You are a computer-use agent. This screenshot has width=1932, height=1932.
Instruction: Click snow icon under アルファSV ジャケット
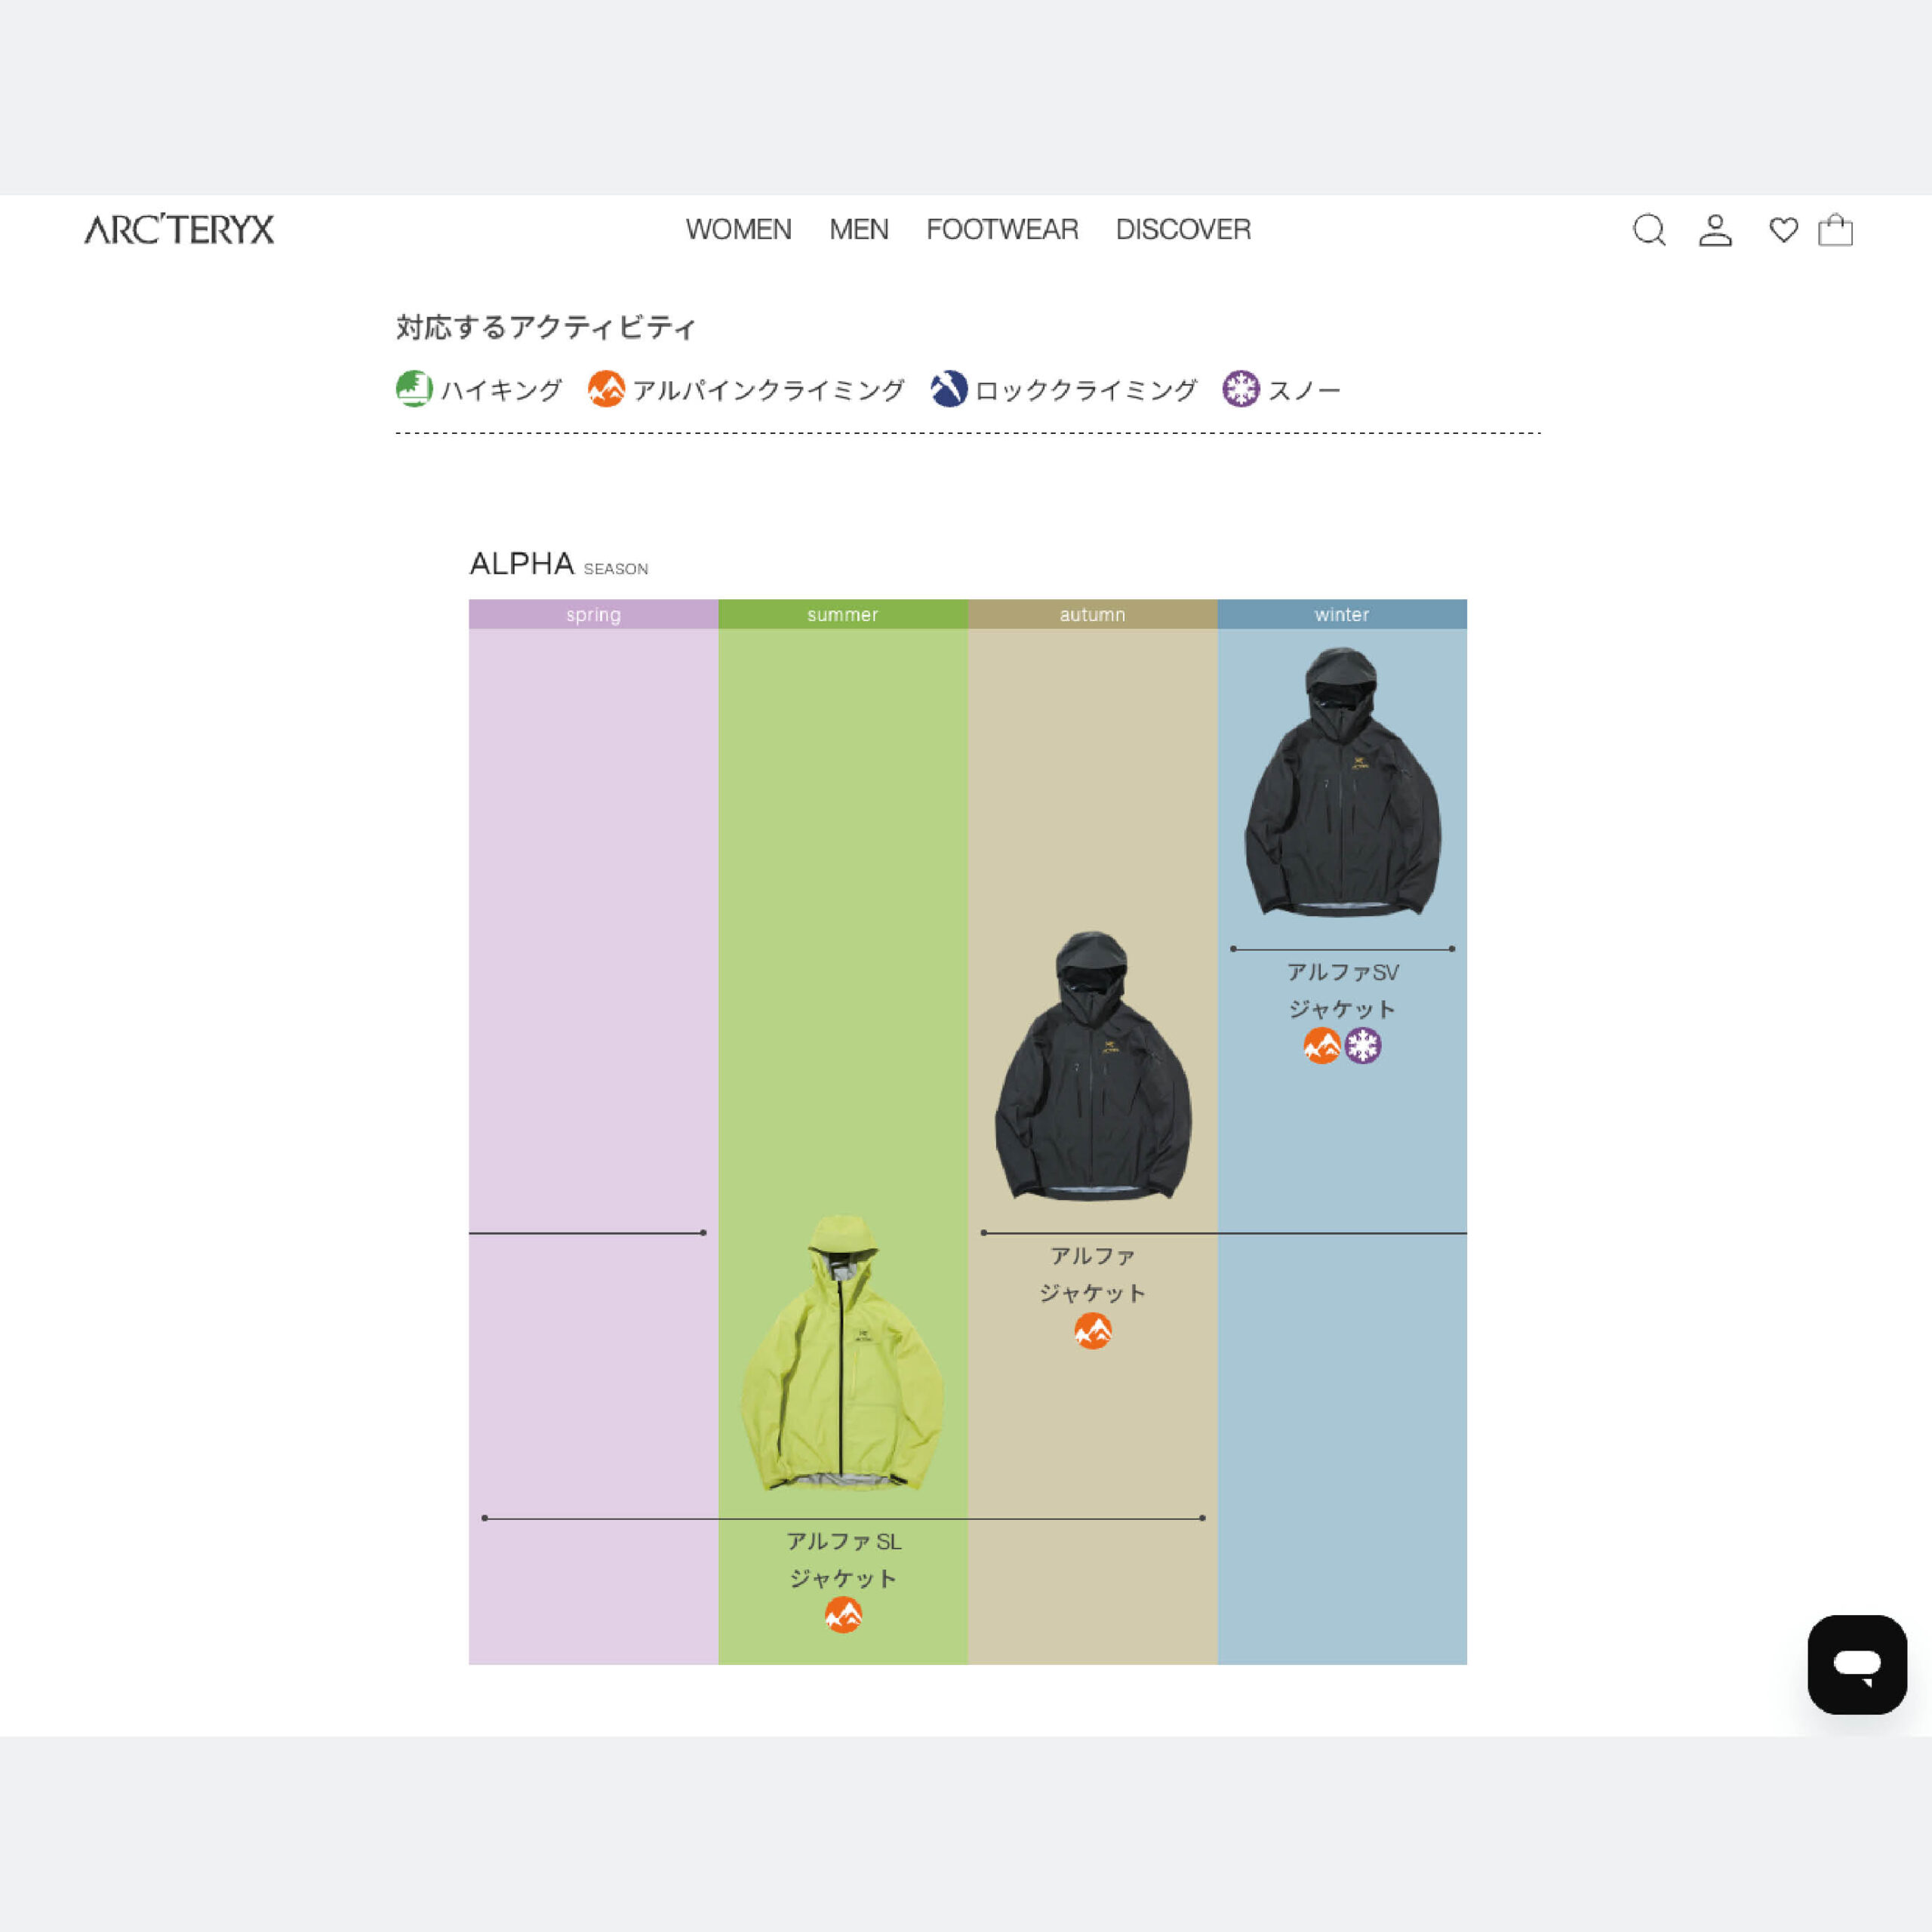pyautogui.click(x=1362, y=1046)
